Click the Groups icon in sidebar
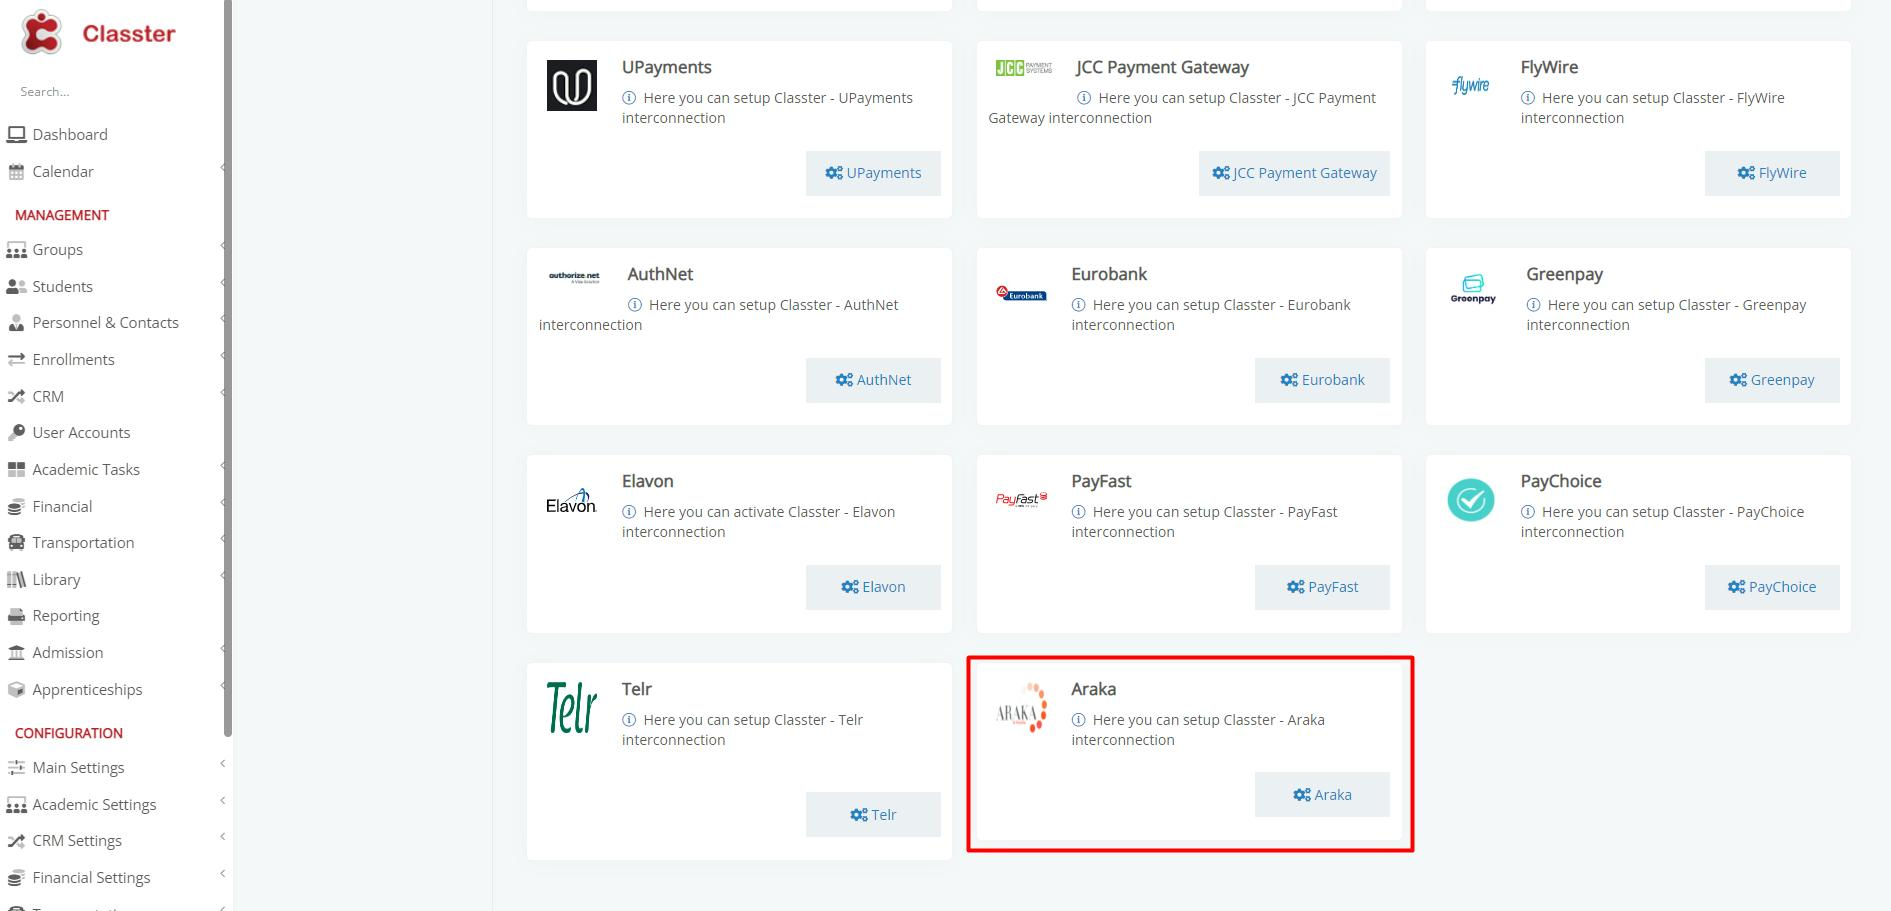Viewport: 1891px width, 911px height. pos(16,250)
